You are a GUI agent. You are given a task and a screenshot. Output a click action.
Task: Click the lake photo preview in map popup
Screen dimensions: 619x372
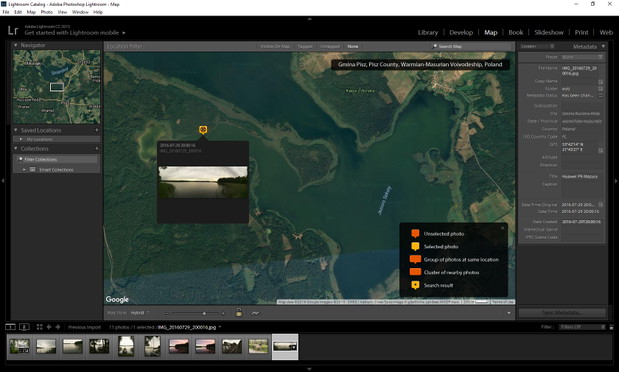point(203,182)
